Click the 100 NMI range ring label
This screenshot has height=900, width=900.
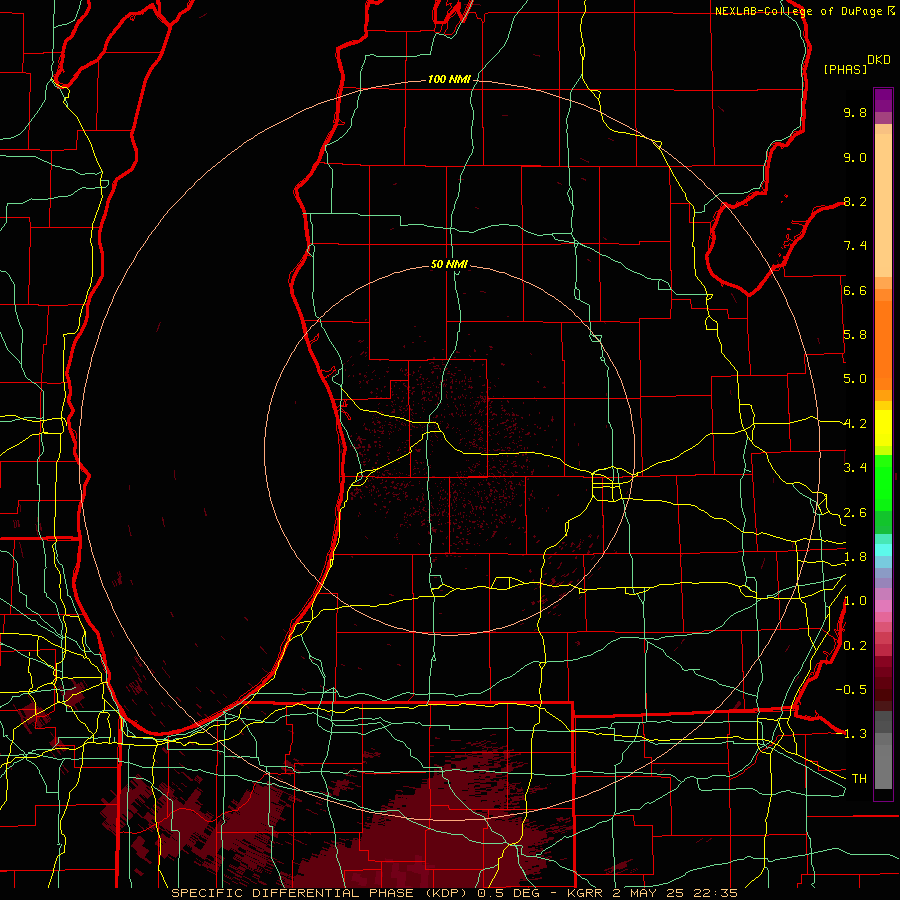click(449, 79)
